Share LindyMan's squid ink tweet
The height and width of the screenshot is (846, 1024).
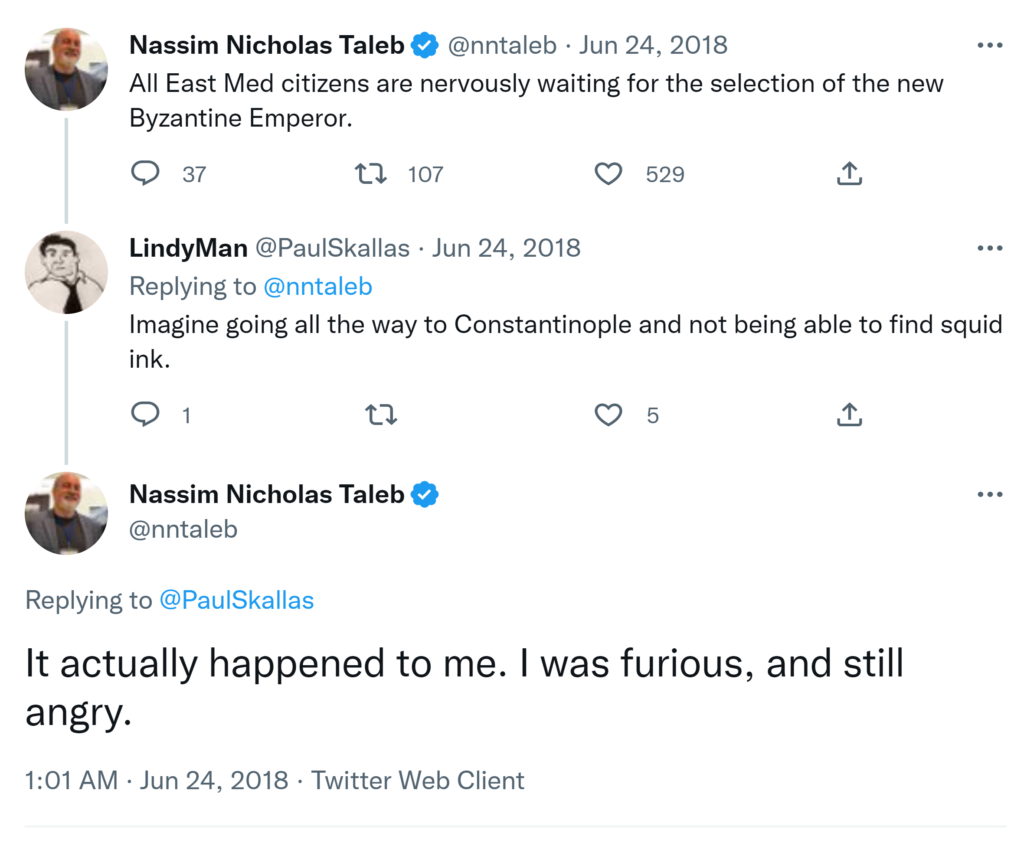[x=848, y=414]
